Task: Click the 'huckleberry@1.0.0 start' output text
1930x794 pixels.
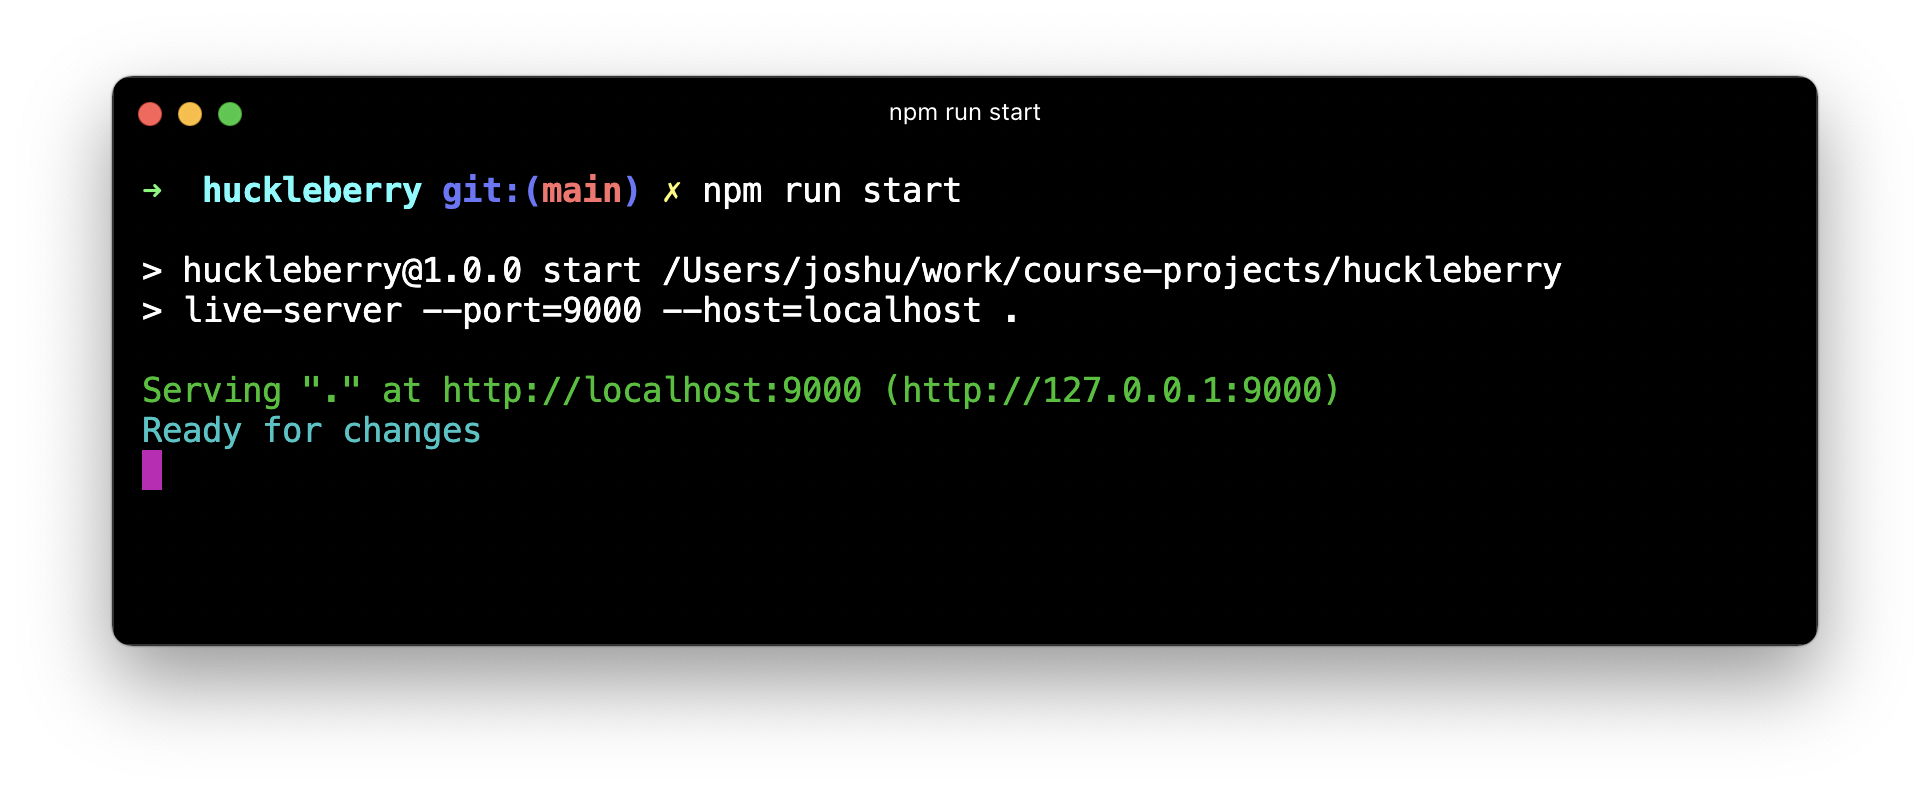Action: click(411, 270)
